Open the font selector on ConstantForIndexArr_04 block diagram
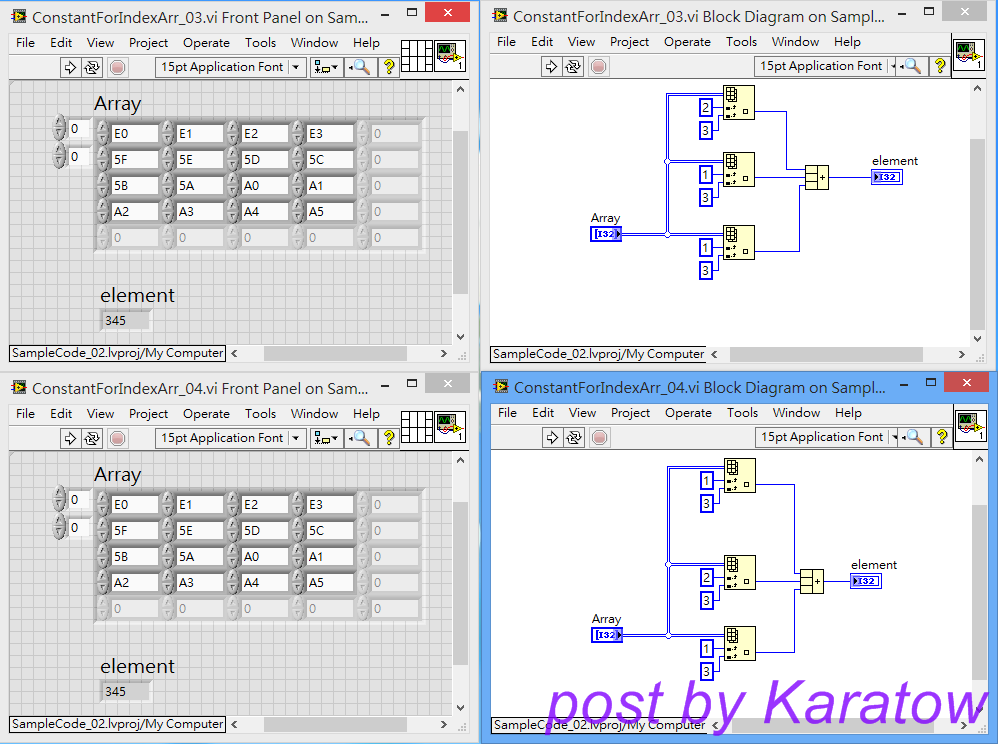The height and width of the screenshot is (744, 998). pos(820,437)
